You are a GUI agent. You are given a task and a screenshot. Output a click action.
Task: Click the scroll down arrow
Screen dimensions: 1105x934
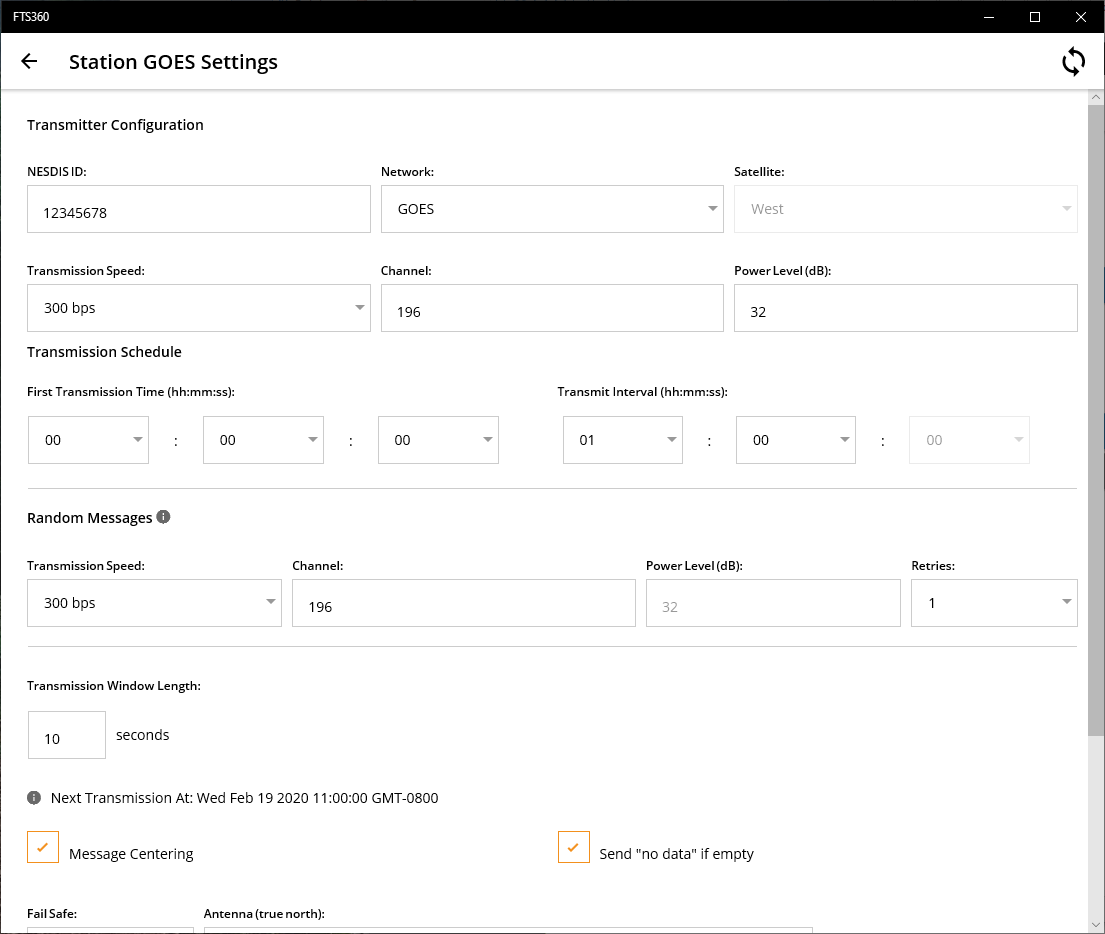point(1095,924)
